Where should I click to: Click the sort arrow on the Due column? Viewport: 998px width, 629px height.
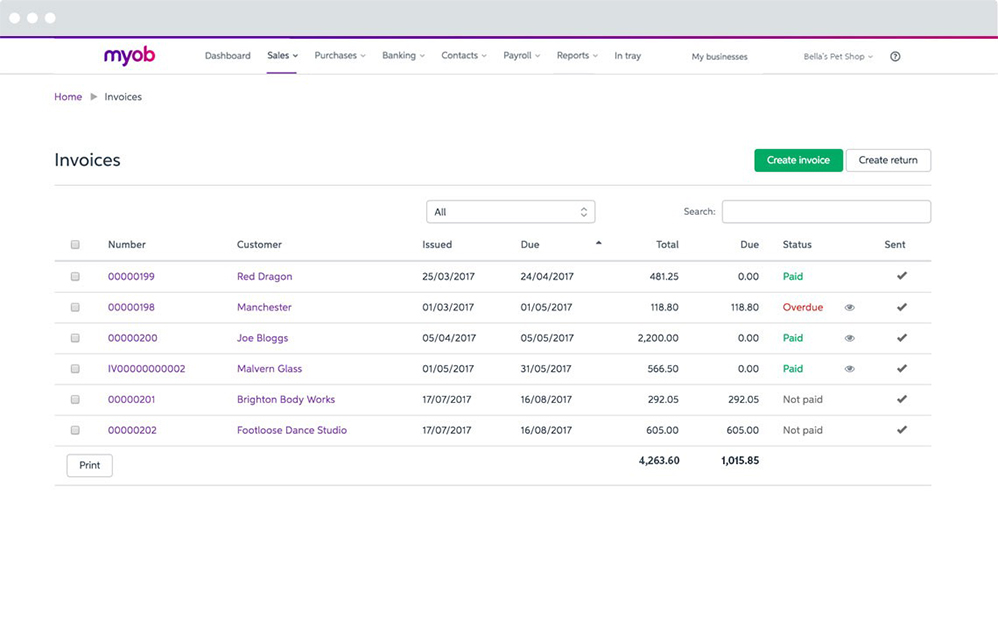pyautogui.click(x=600, y=242)
